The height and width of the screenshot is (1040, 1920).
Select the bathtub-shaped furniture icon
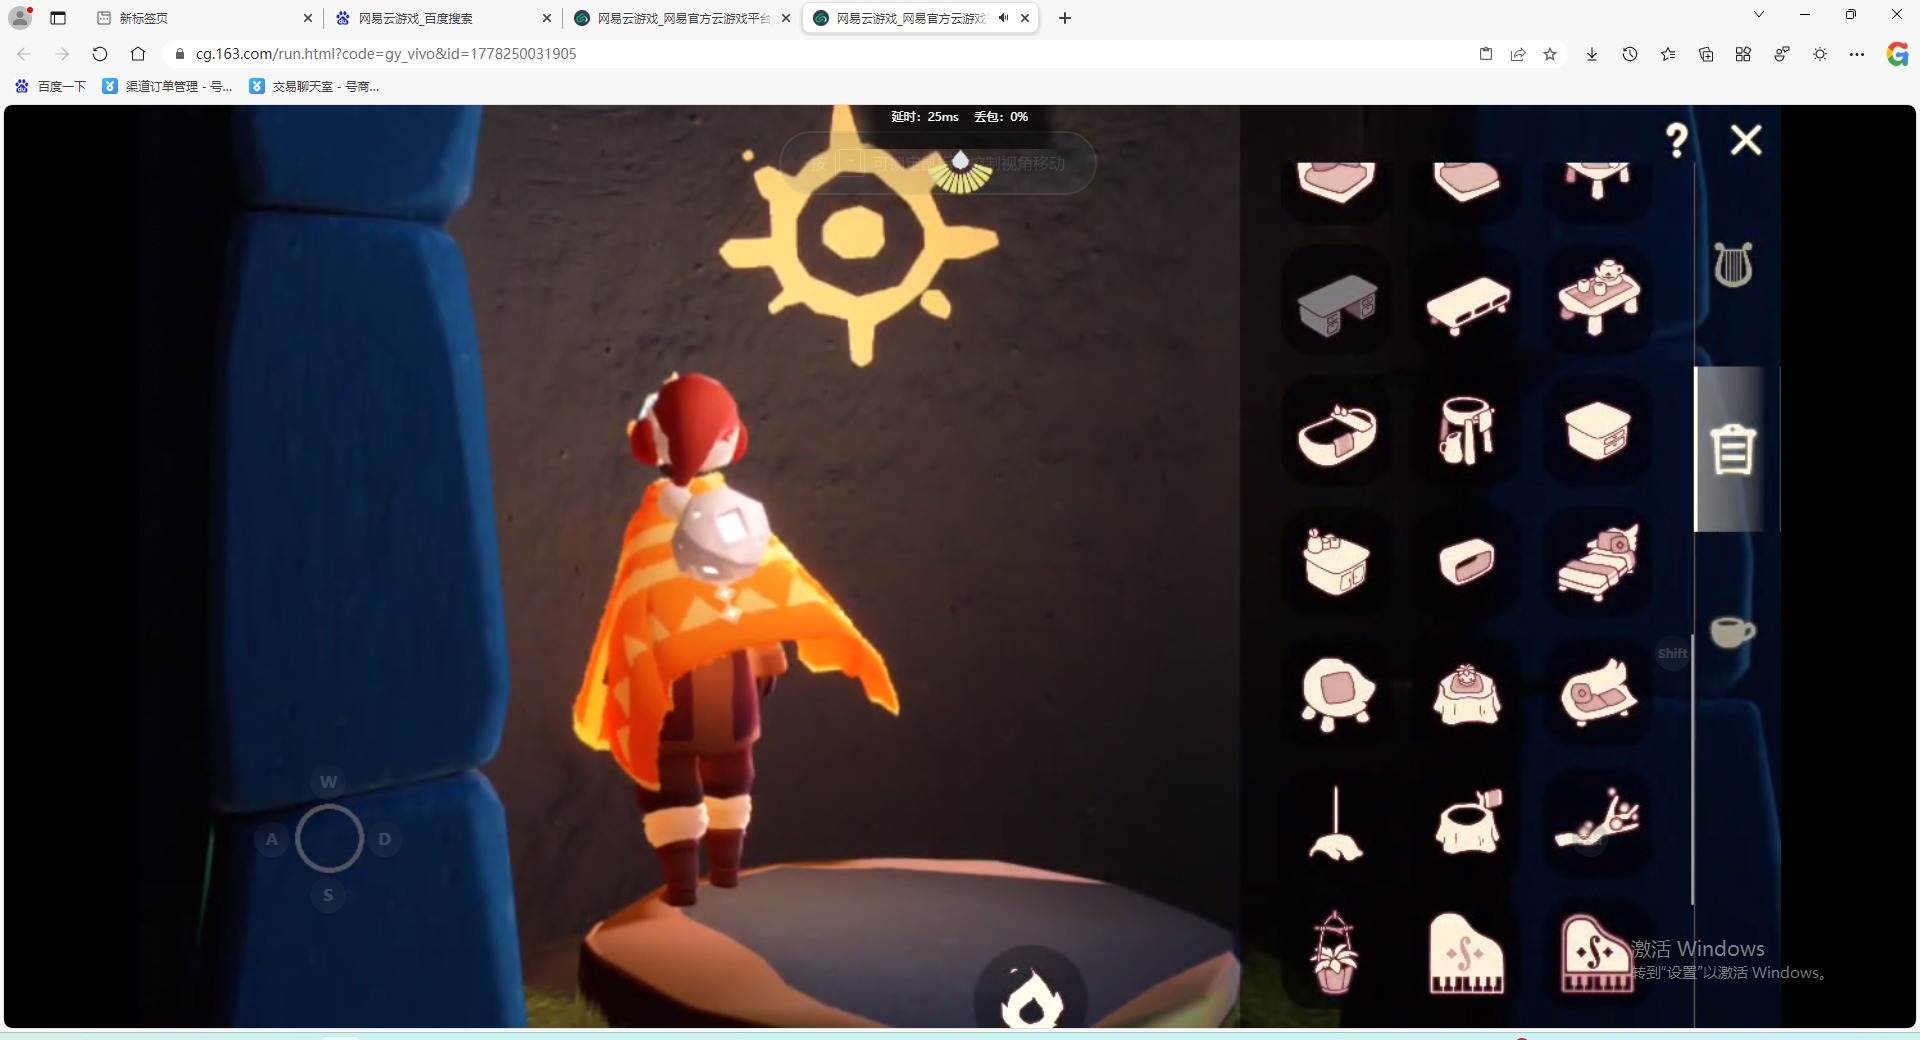1336,434
